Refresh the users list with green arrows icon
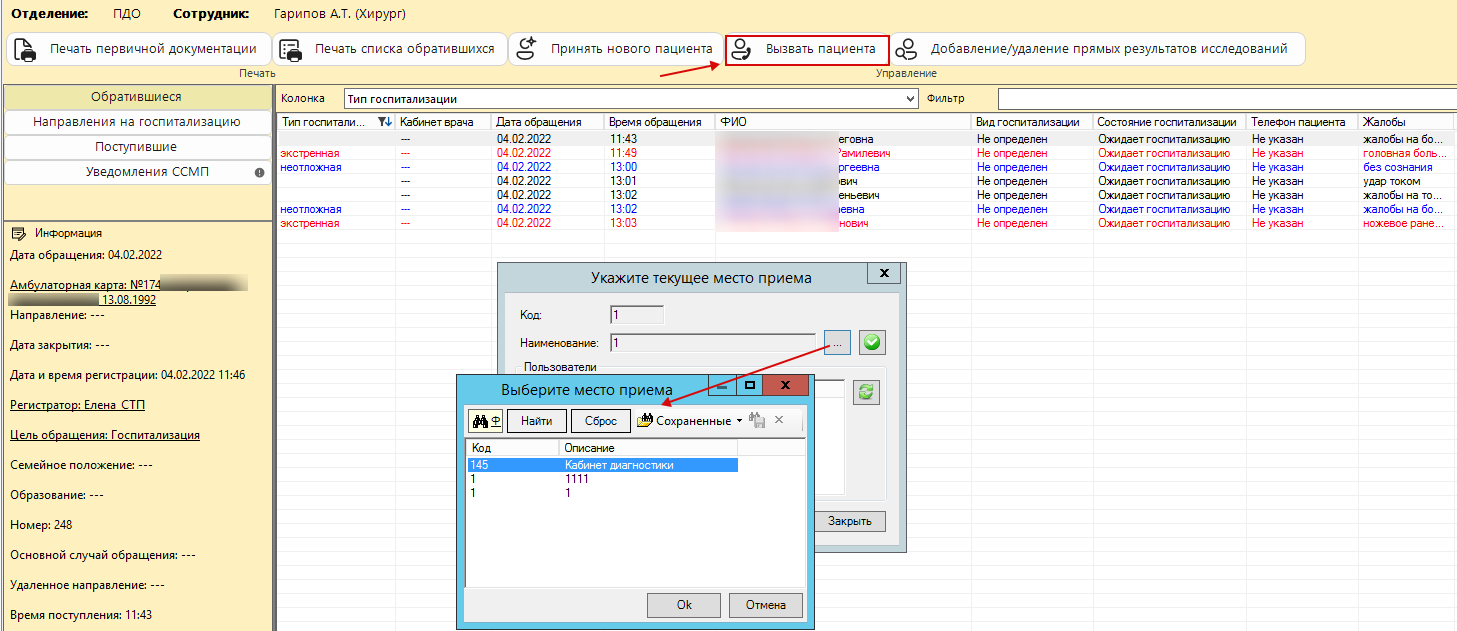Screen dimensions: 1457x631 pyautogui.click(x=866, y=392)
